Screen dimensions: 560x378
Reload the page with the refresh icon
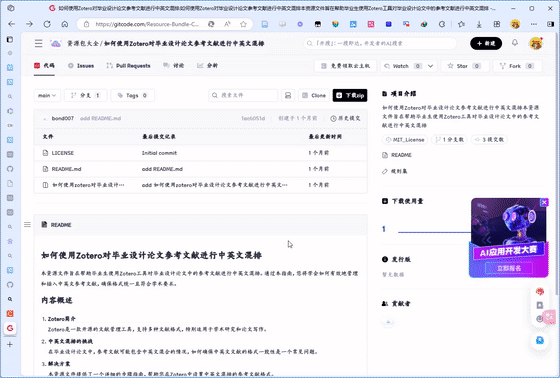(47, 24)
